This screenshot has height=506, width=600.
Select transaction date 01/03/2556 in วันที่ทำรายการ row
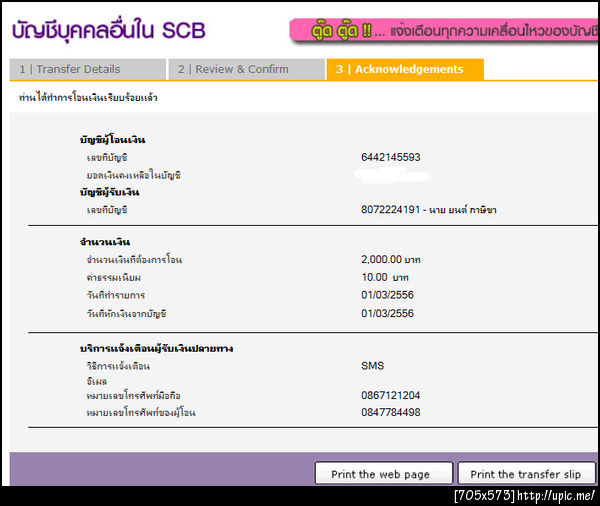point(387,295)
